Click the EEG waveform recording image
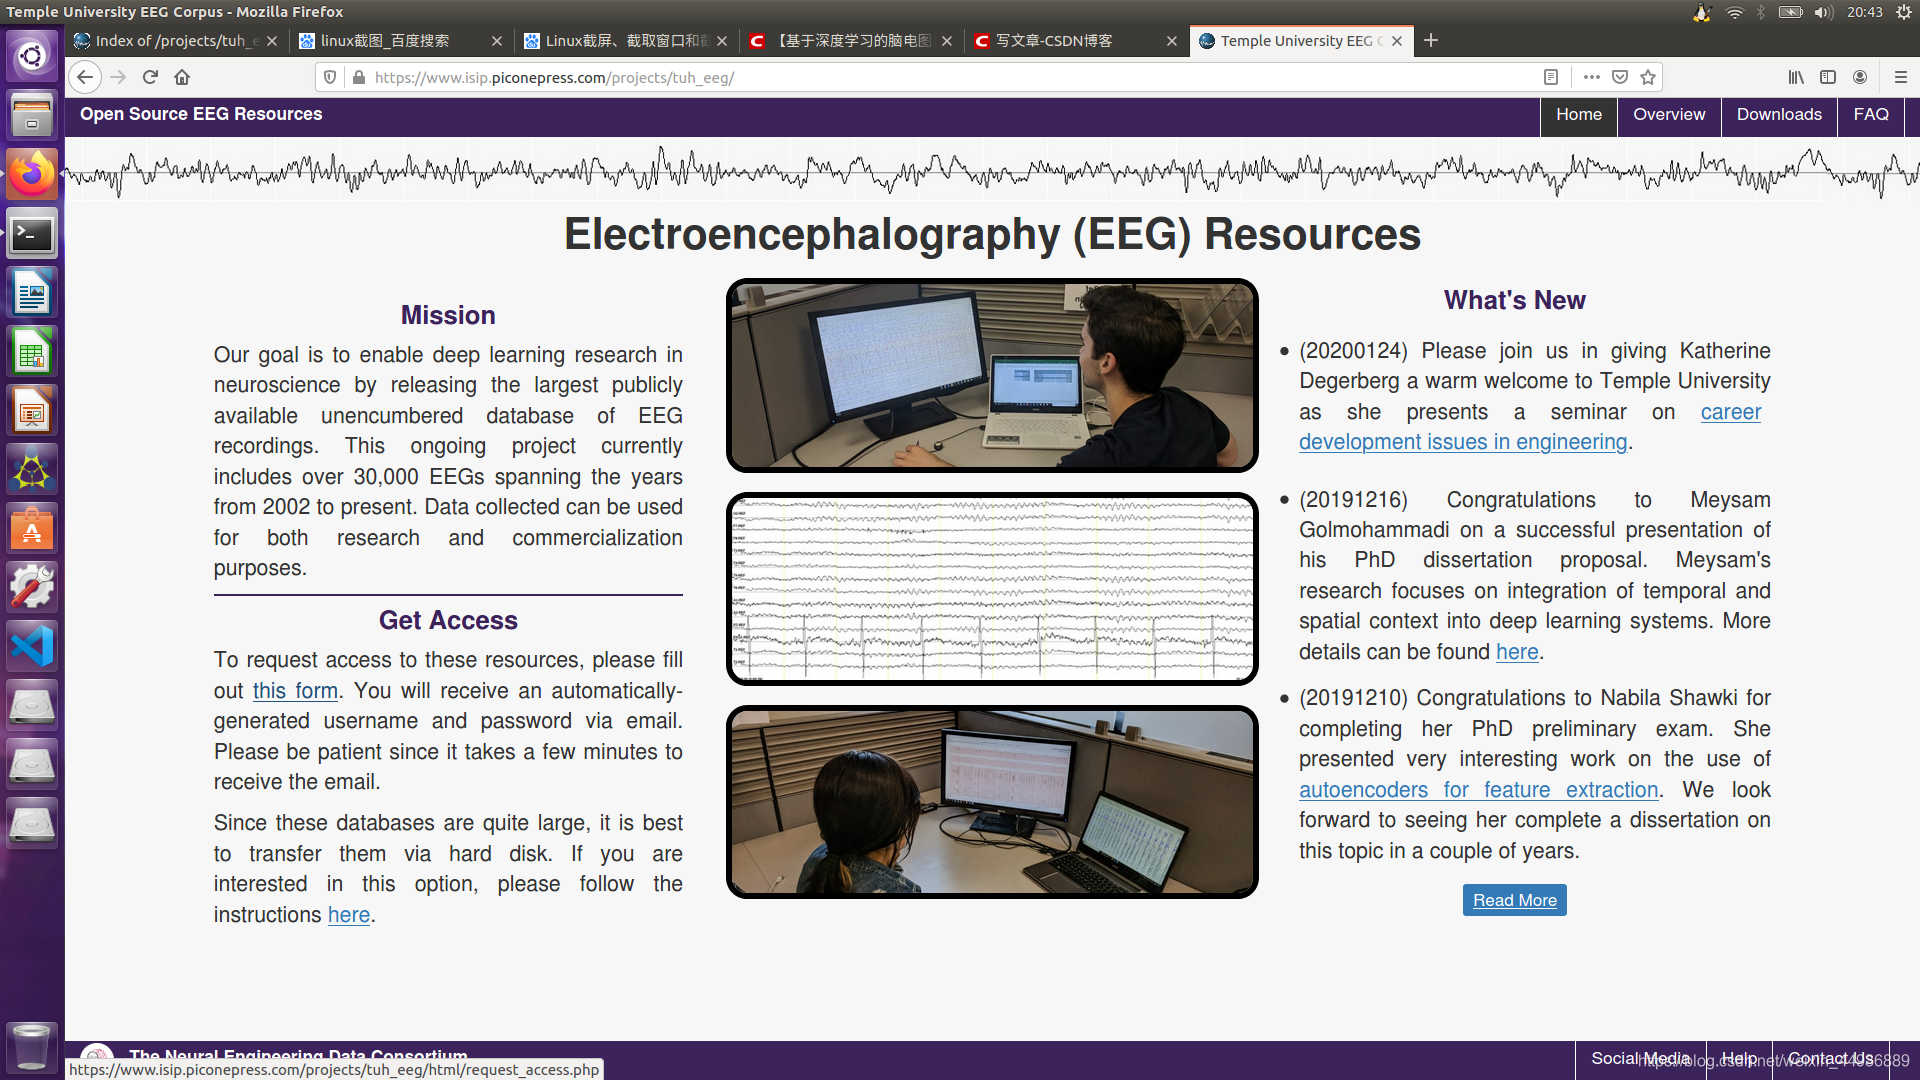The height and width of the screenshot is (1080, 1920). 992,589
